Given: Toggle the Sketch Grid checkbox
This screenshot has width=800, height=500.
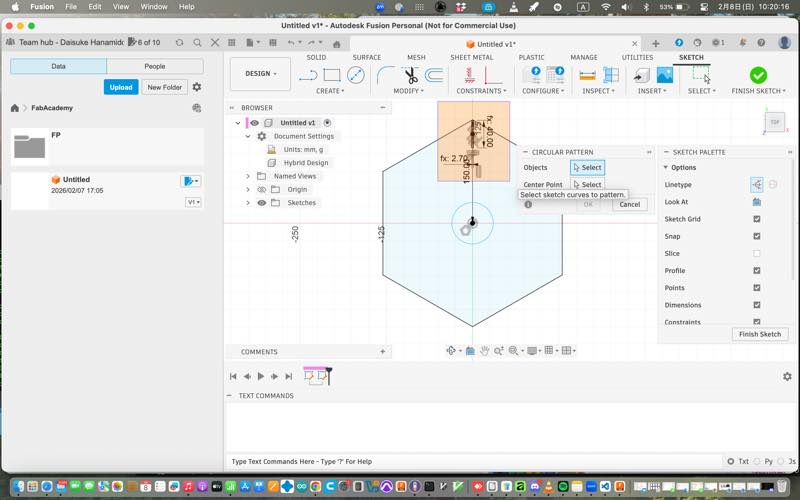Looking at the screenshot, I should (756, 219).
